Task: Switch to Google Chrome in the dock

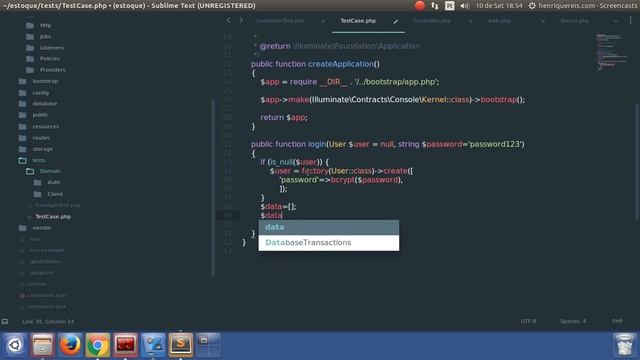Action: pyautogui.click(x=98, y=345)
